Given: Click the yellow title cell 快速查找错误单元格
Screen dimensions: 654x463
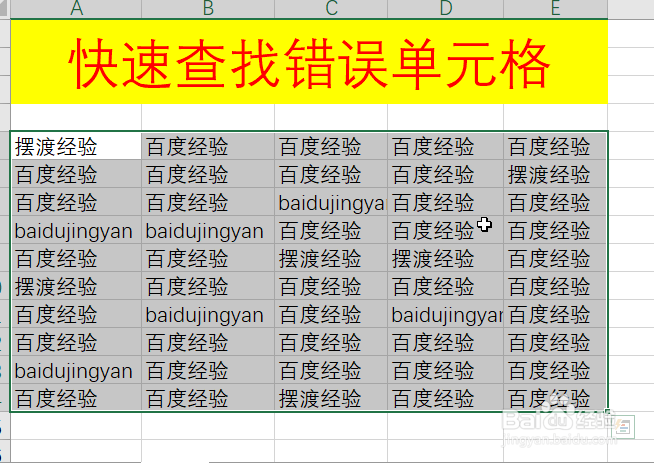Looking at the screenshot, I should (309, 62).
